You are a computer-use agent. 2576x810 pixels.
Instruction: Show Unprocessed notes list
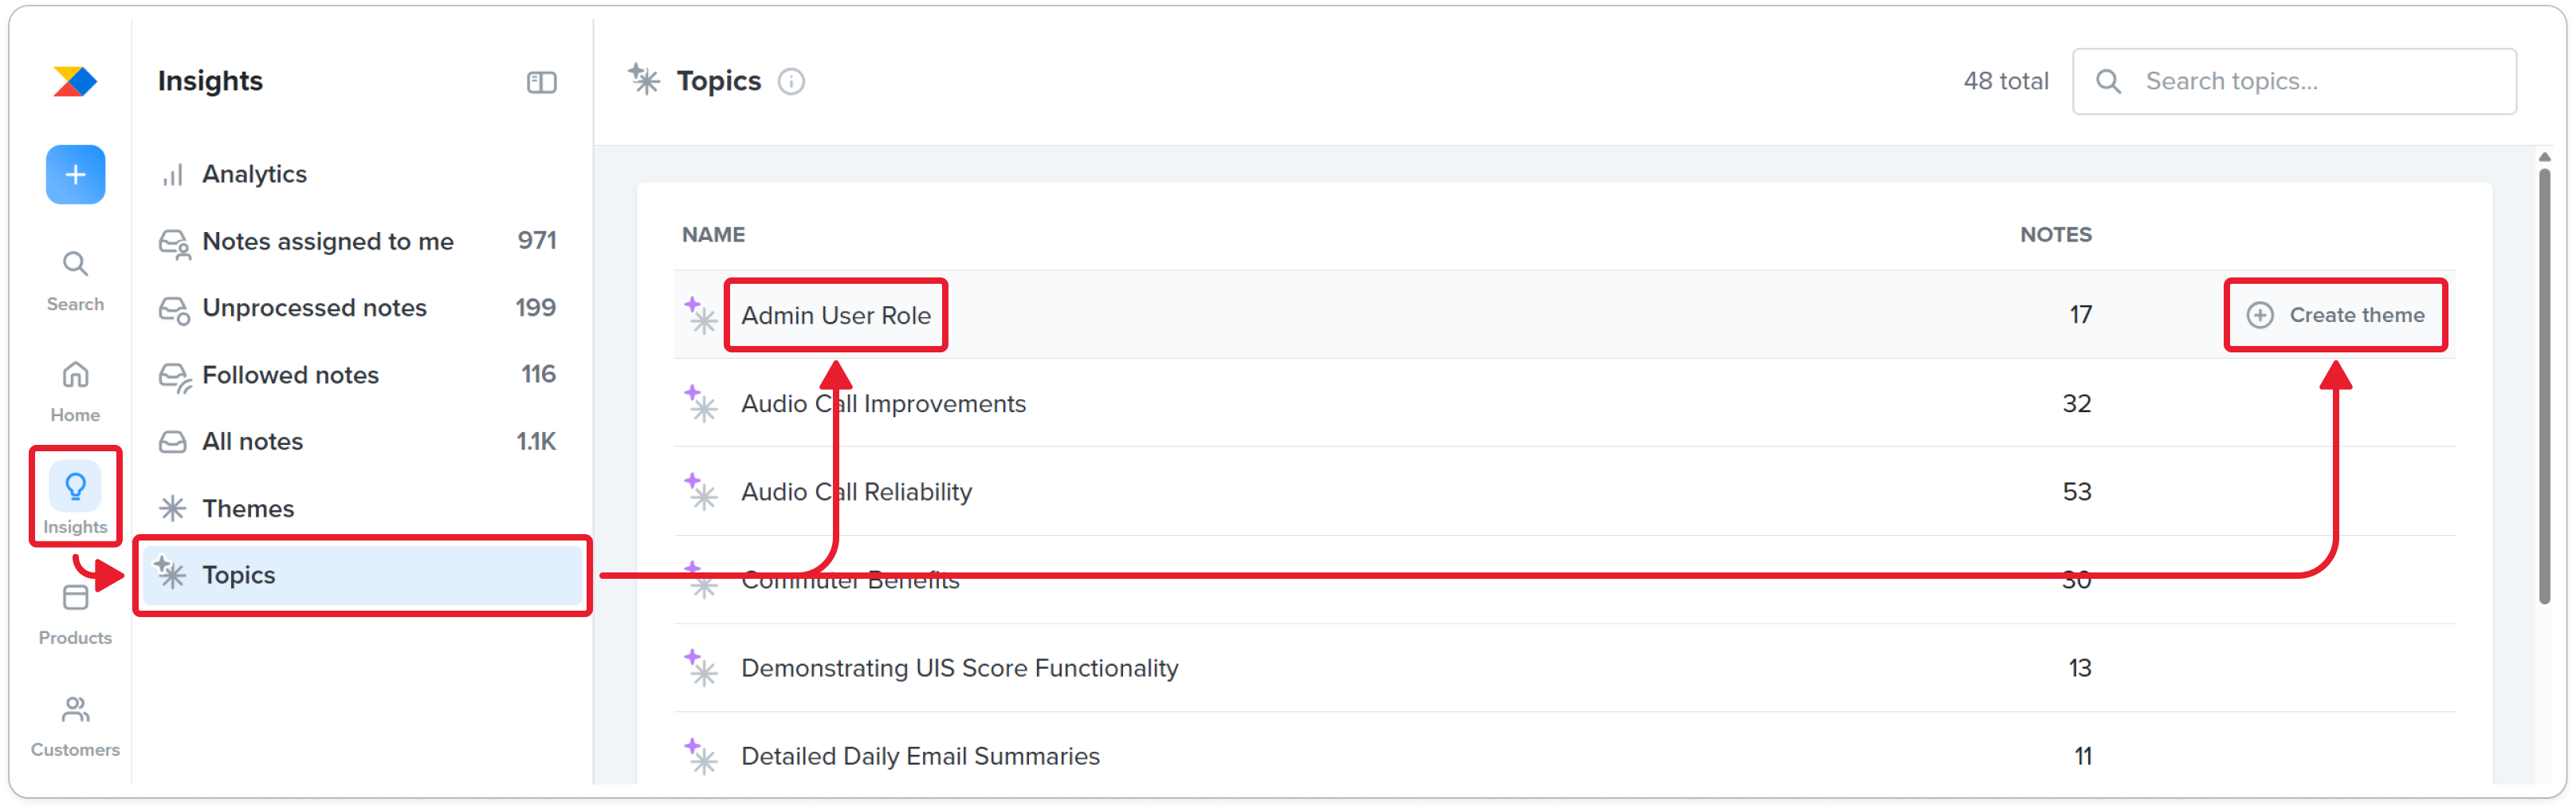tap(314, 308)
